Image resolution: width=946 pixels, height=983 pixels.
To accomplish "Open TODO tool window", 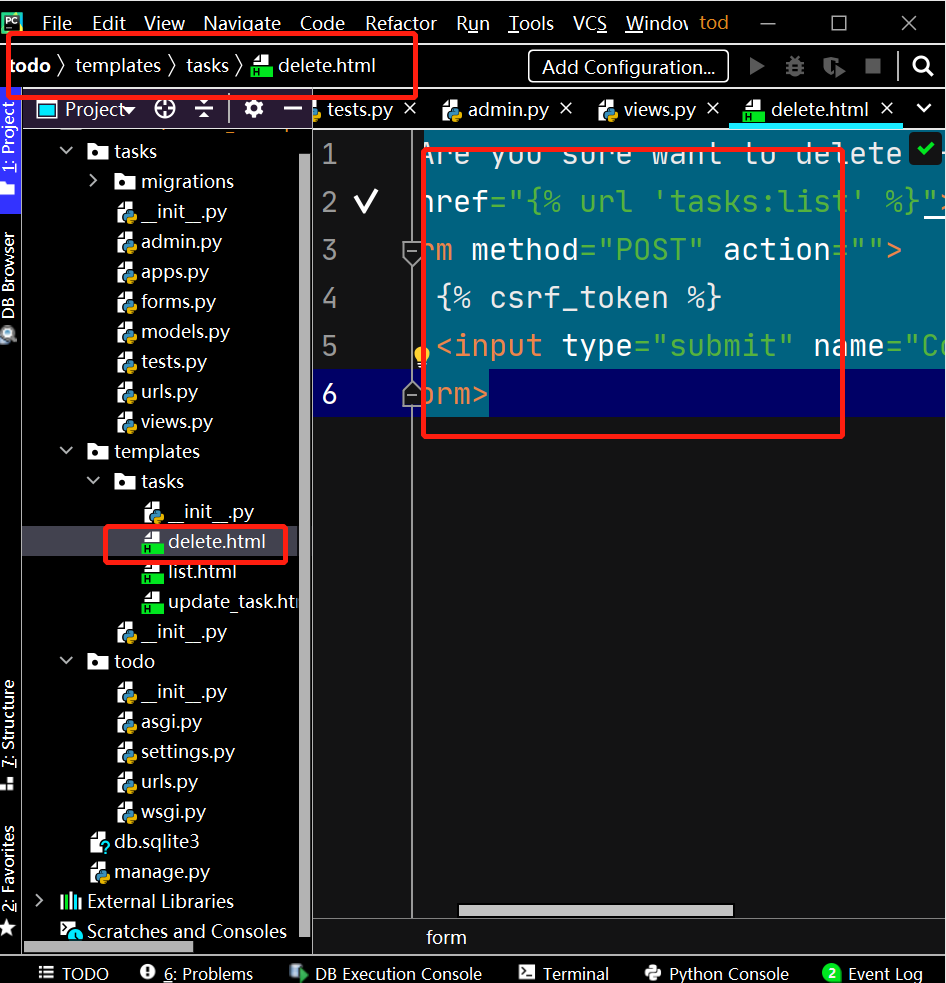I will click(74, 973).
